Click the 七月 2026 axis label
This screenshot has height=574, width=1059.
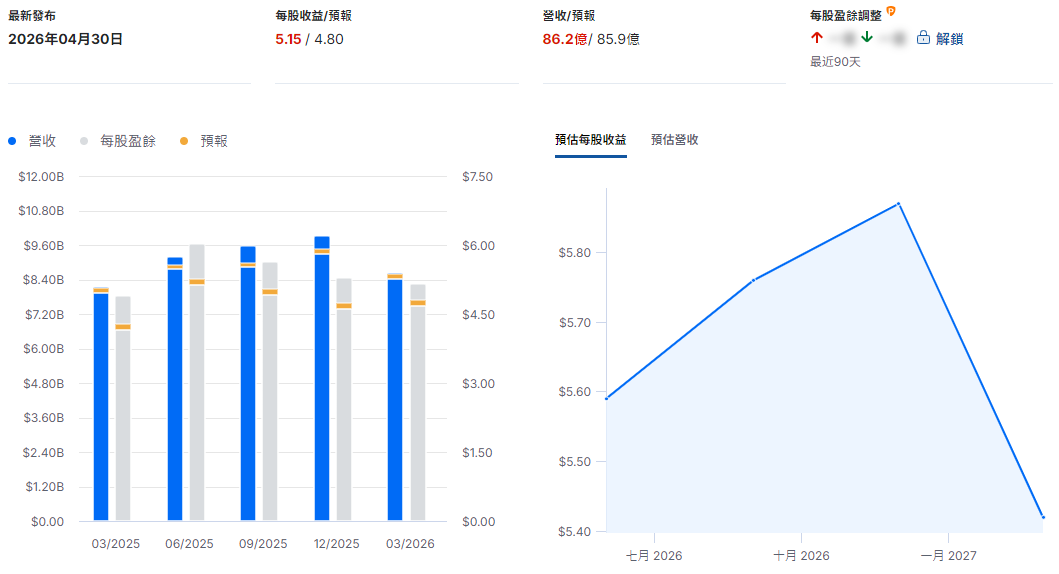click(x=654, y=556)
